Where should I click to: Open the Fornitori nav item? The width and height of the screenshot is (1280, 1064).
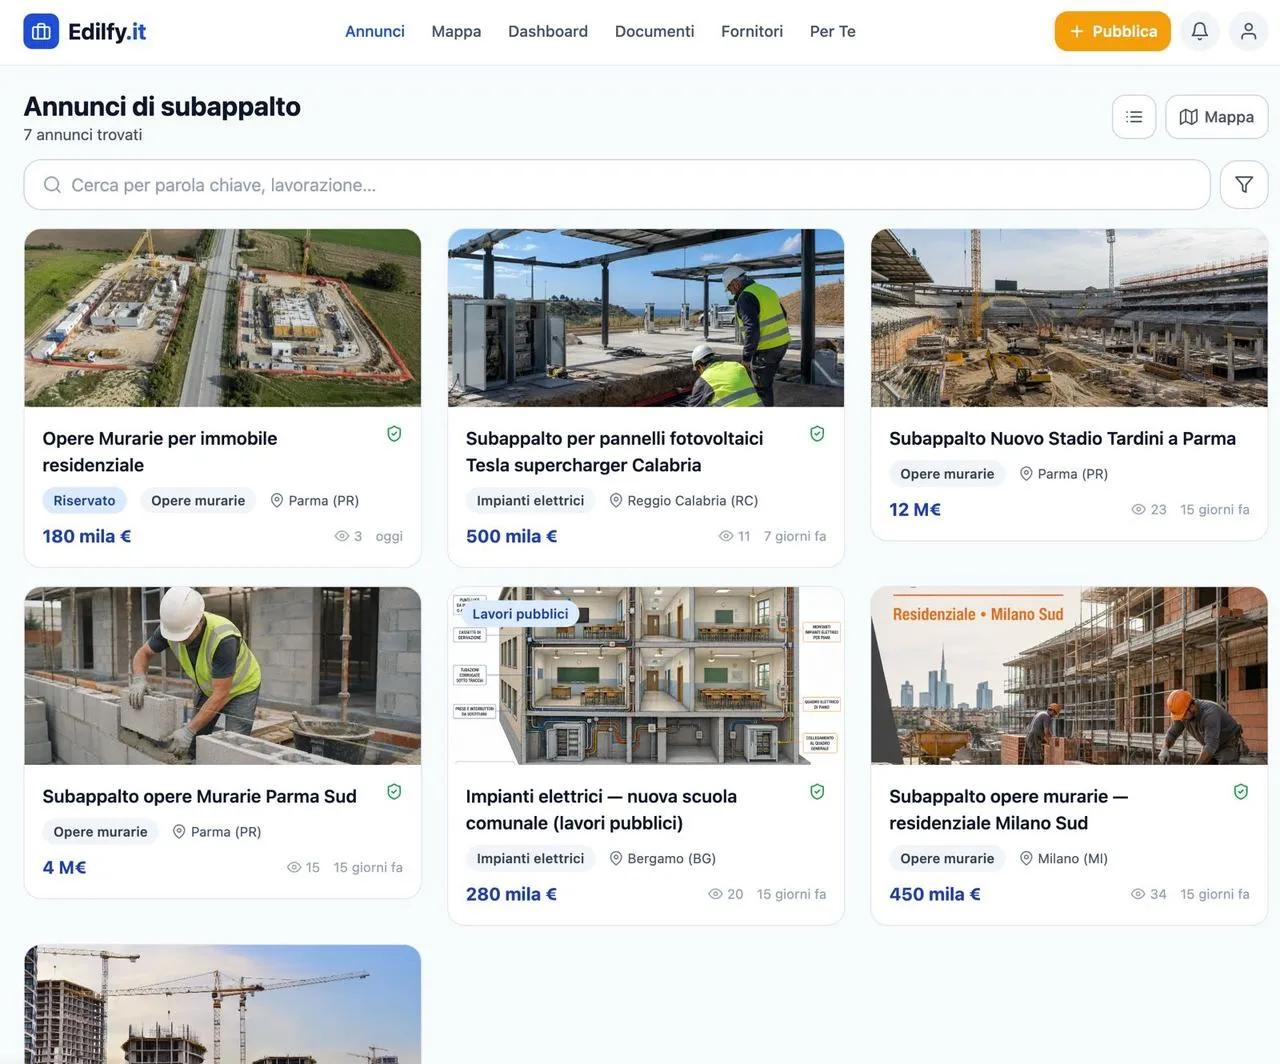[752, 31]
